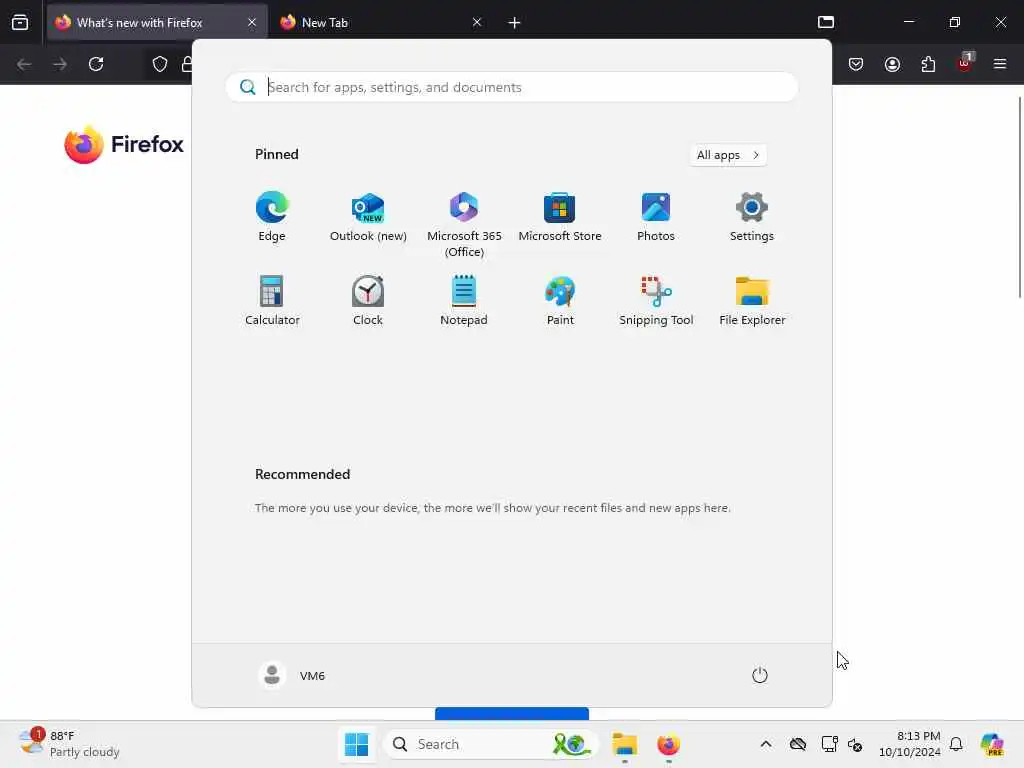
Task: Expand All apps list
Action: point(728,155)
